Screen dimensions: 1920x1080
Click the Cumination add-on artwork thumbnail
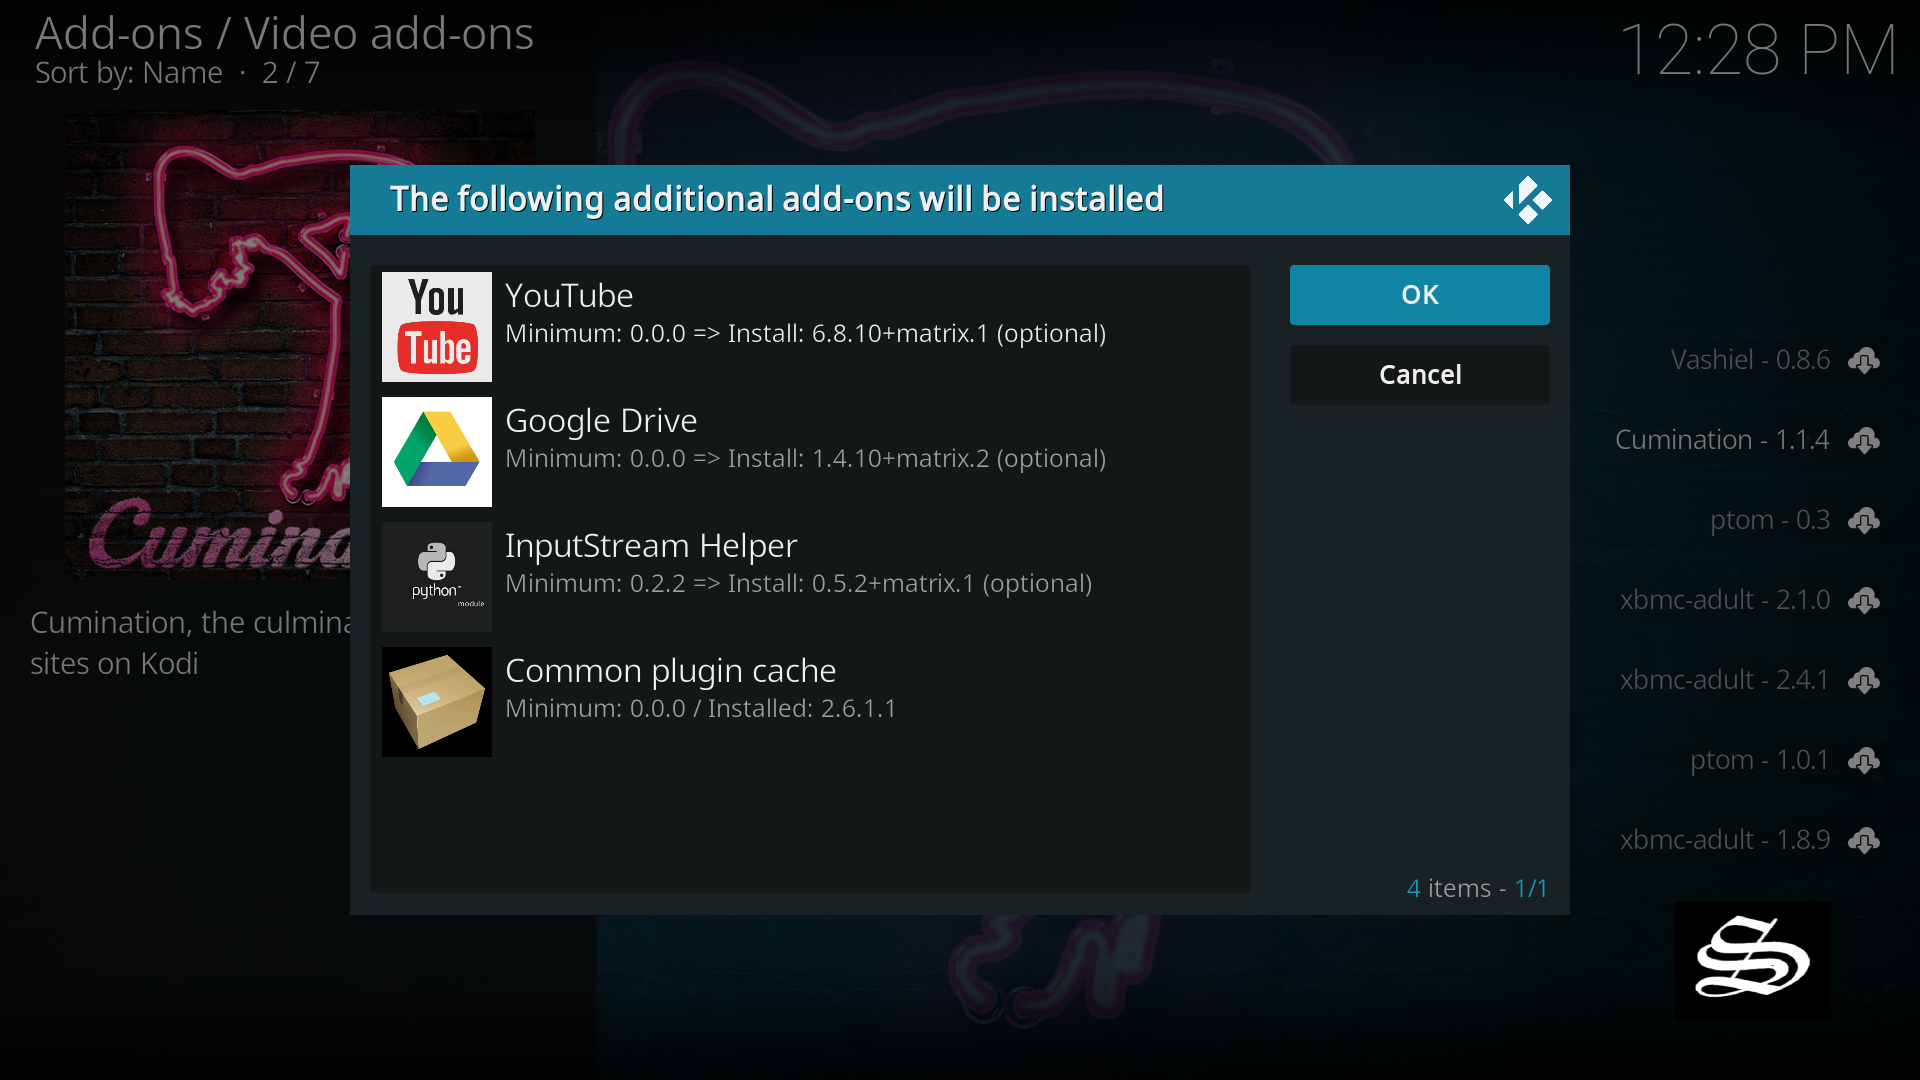coord(207,345)
